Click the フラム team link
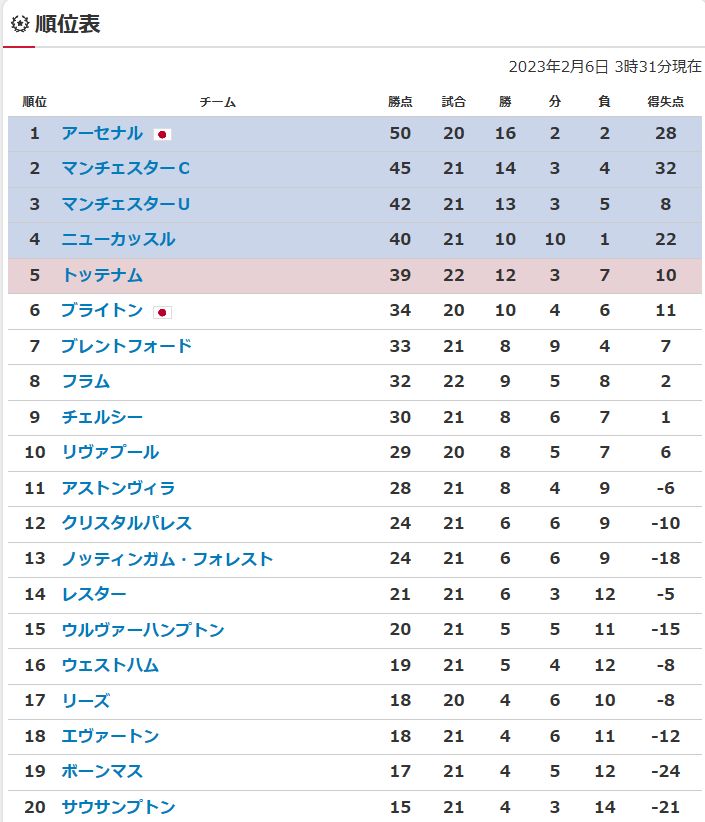 coord(86,381)
